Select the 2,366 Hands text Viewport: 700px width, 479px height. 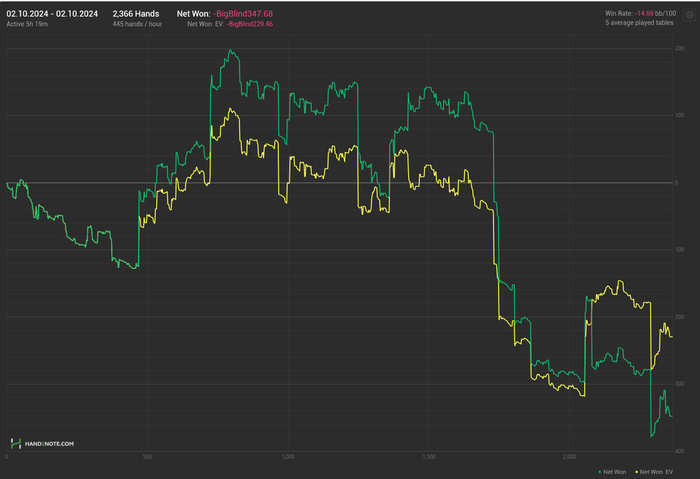(136, 14)
